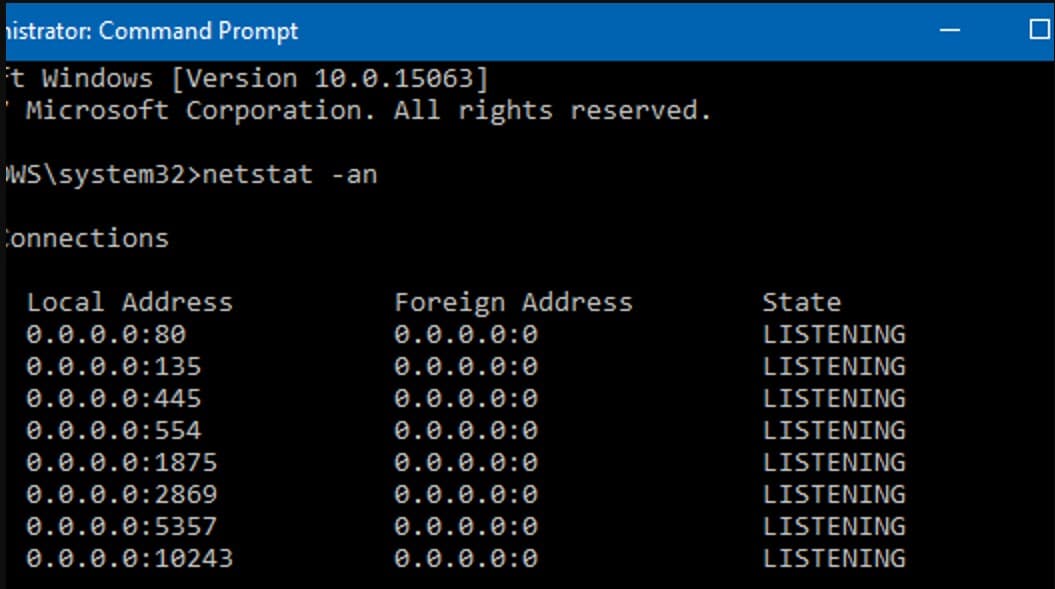The width and height of the screenshot is (1055, 589).
Task: Click local address 0.0.0.0:554
Action: coord(114,431)
